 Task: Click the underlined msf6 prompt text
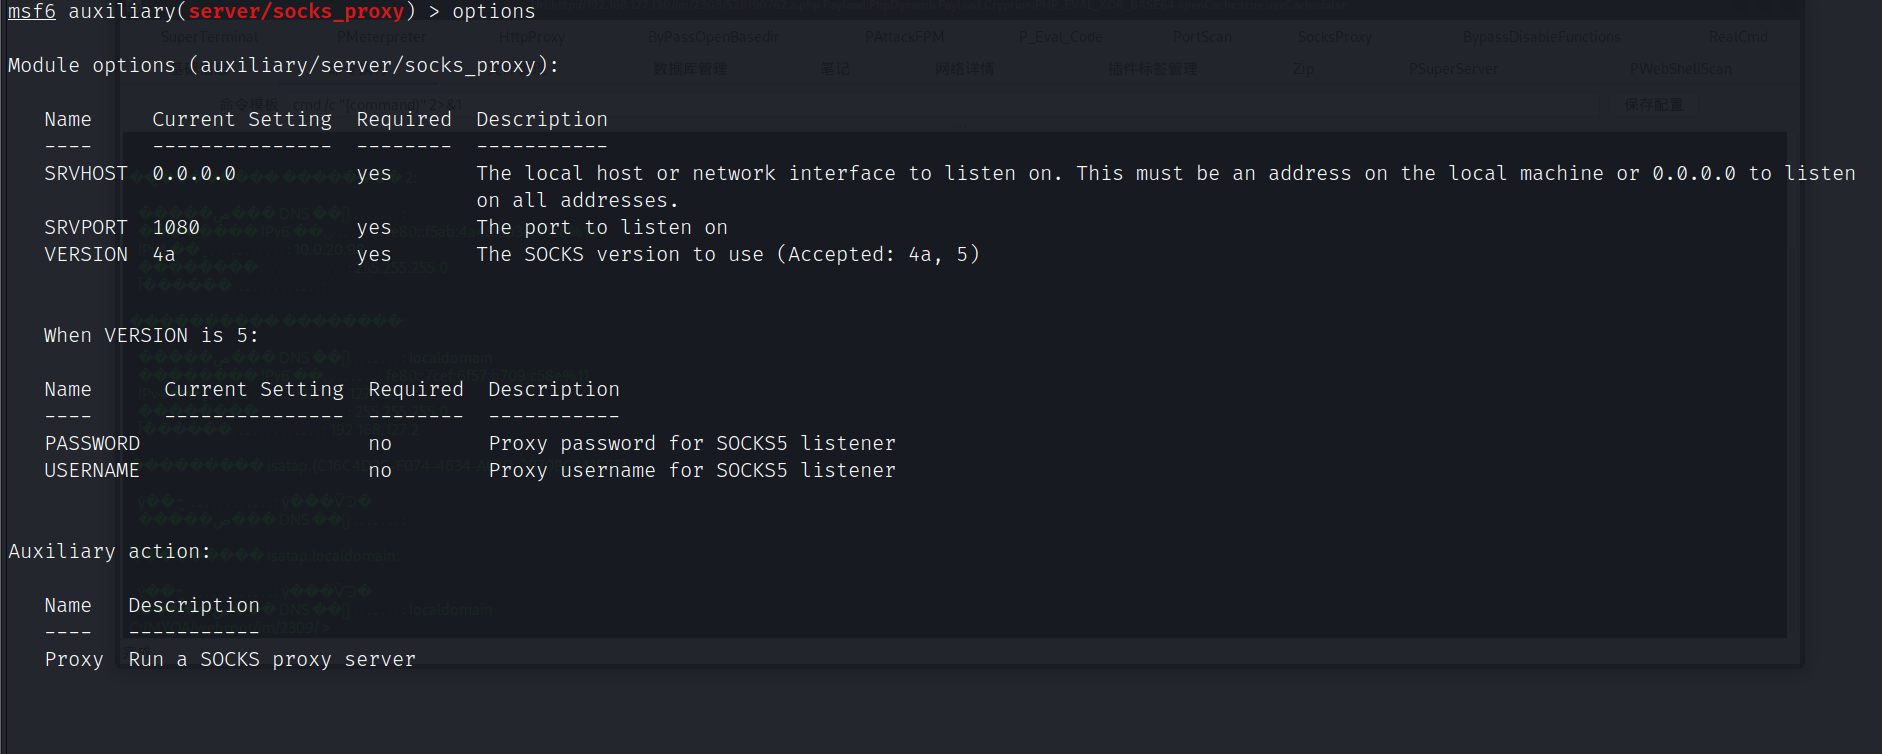[32, 12]
